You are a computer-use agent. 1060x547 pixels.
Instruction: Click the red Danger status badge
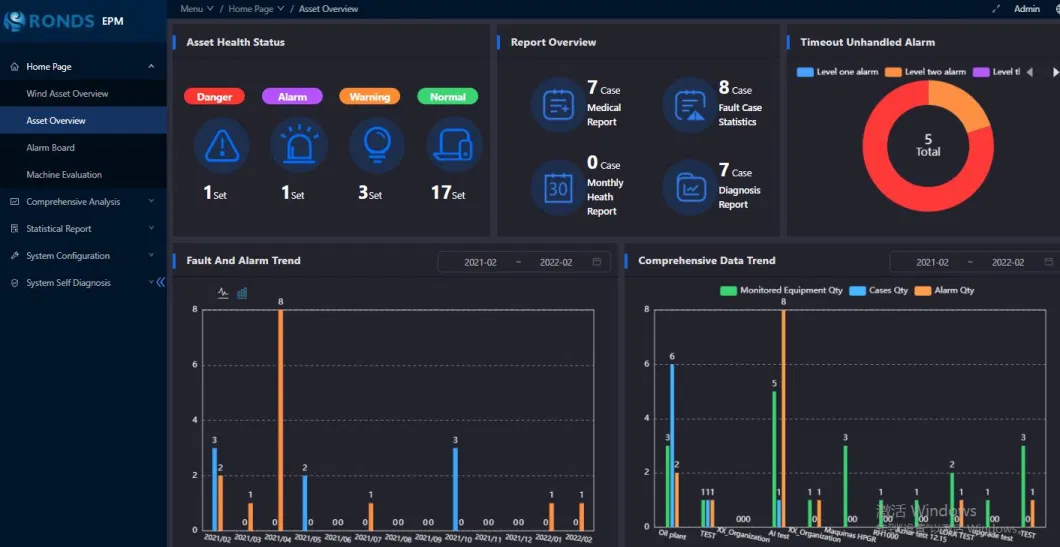214,97
